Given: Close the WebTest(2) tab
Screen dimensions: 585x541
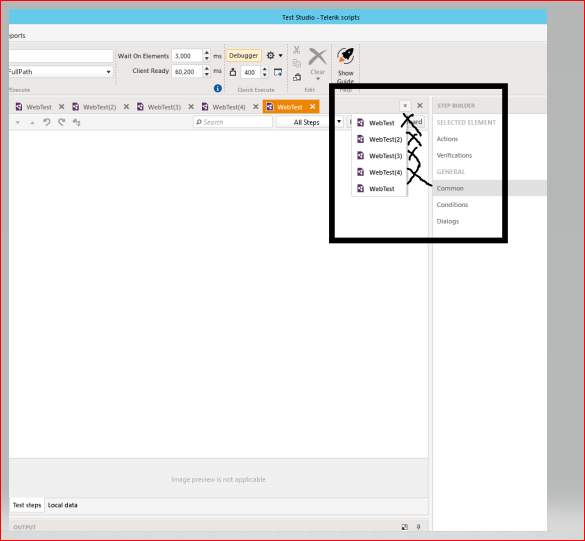Looking at the screenshot, I should (x=126, y=107).
